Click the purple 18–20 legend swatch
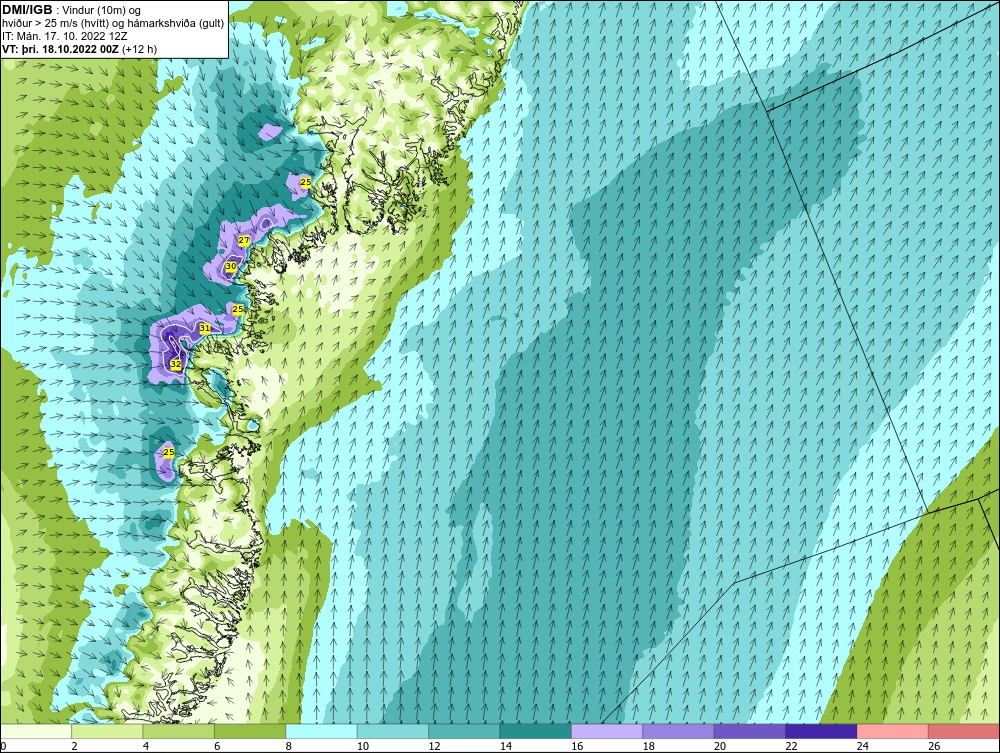This screenshot has width=1000, height=753. (x=679, y=731)
